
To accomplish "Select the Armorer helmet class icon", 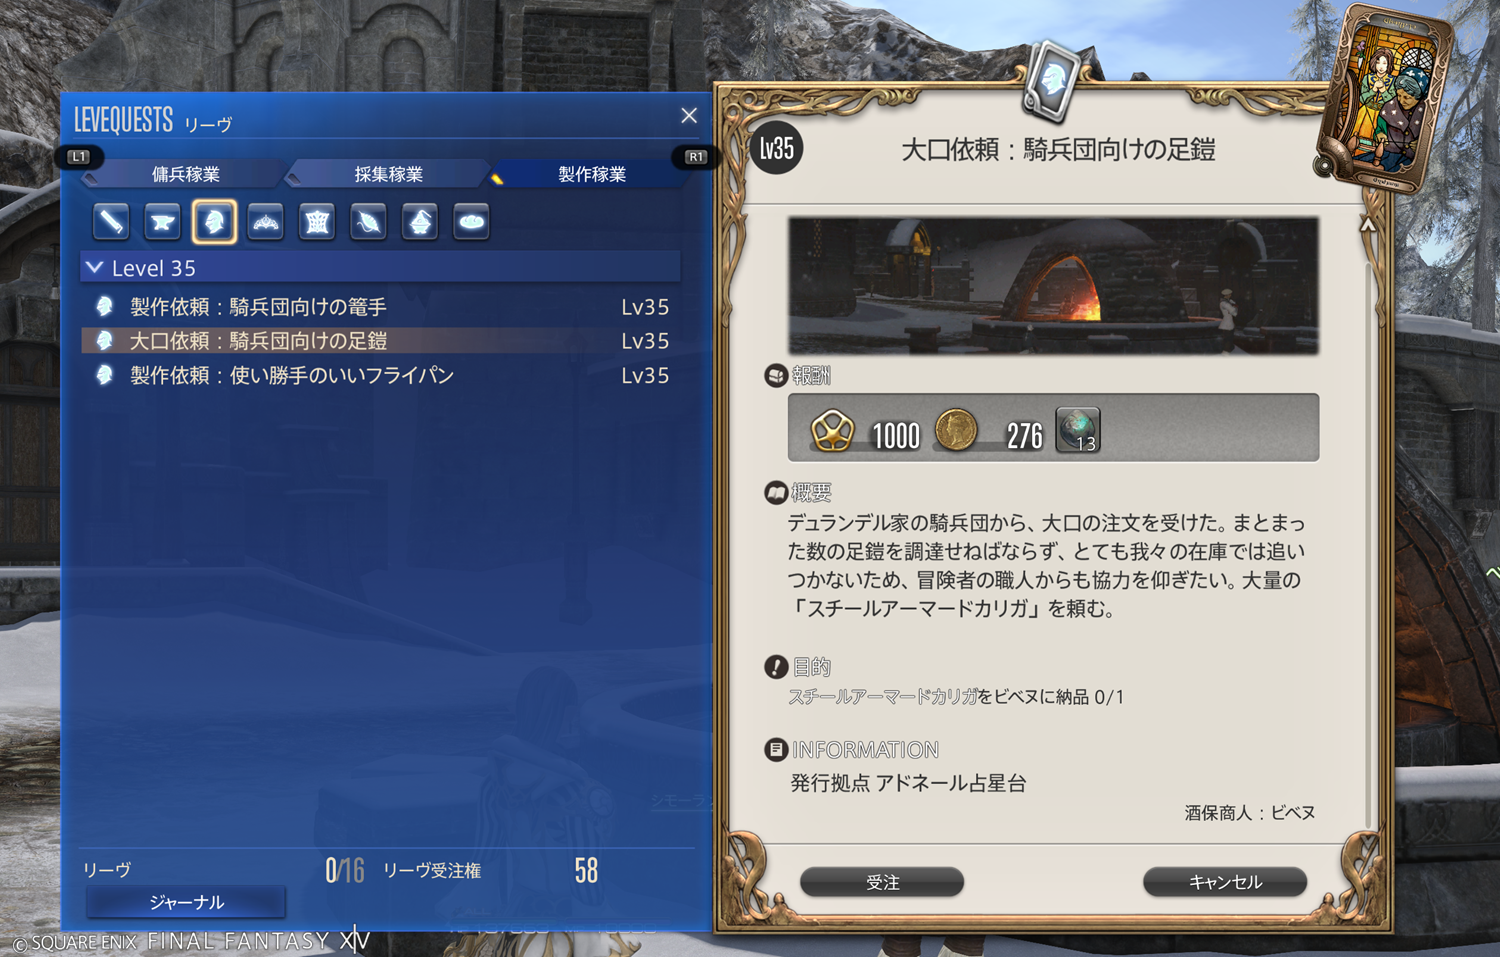I will 214,221.
